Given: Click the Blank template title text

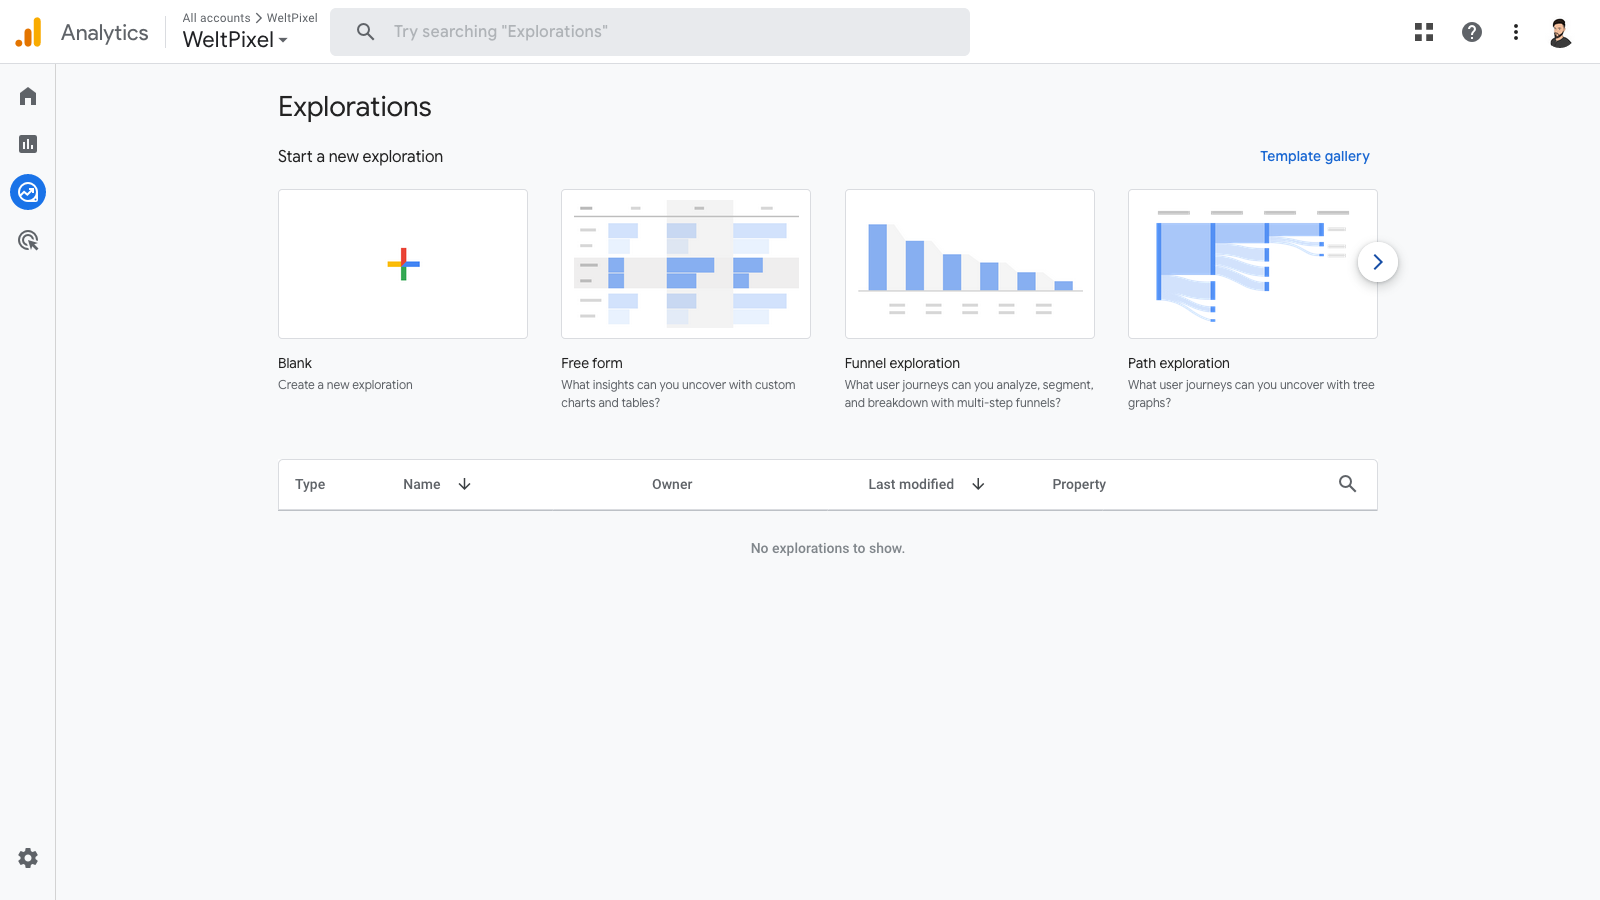Looking at the screenshot, I should click(x=295, y=363).
